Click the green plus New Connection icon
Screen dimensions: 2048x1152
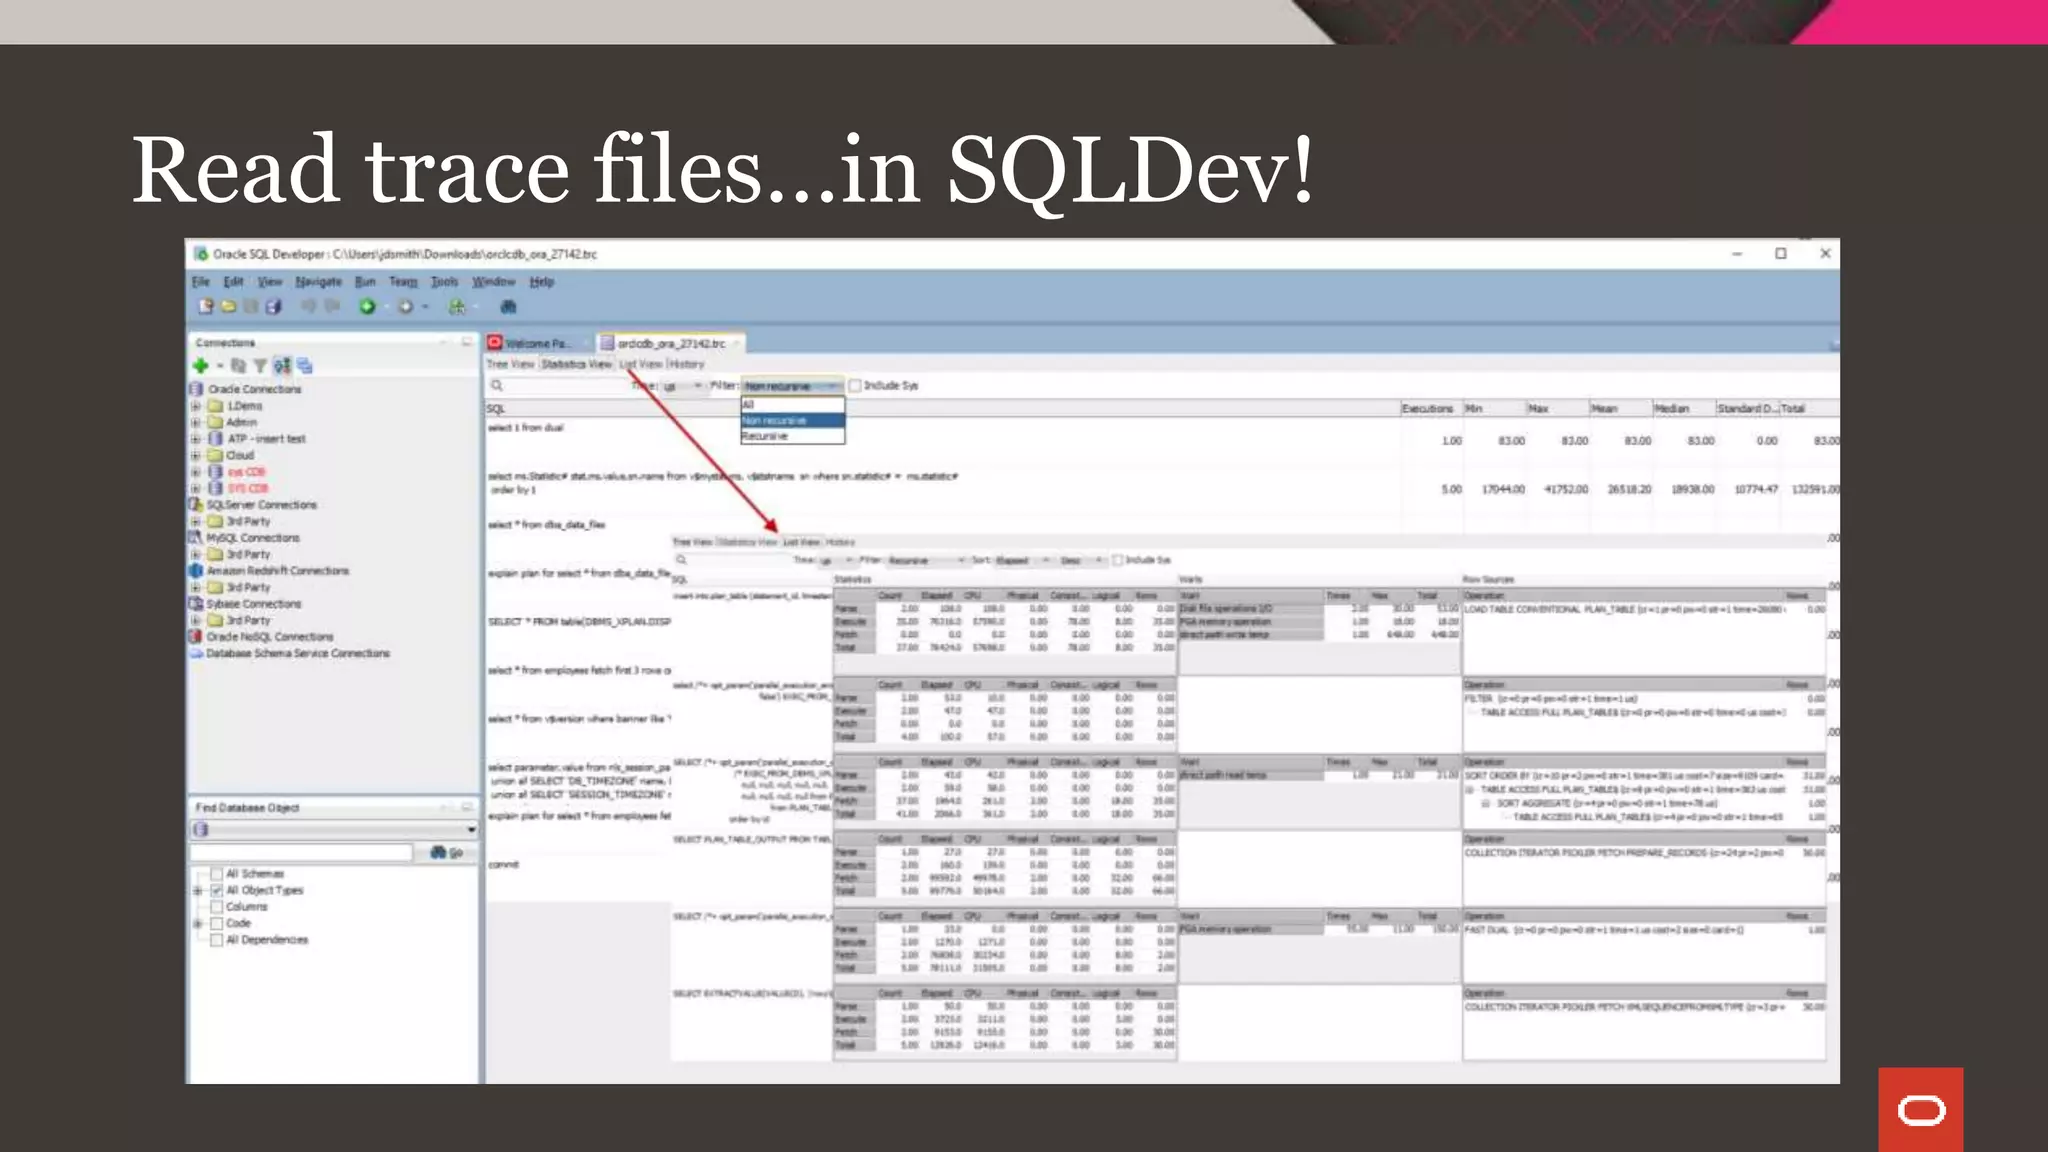coord(200,366)
